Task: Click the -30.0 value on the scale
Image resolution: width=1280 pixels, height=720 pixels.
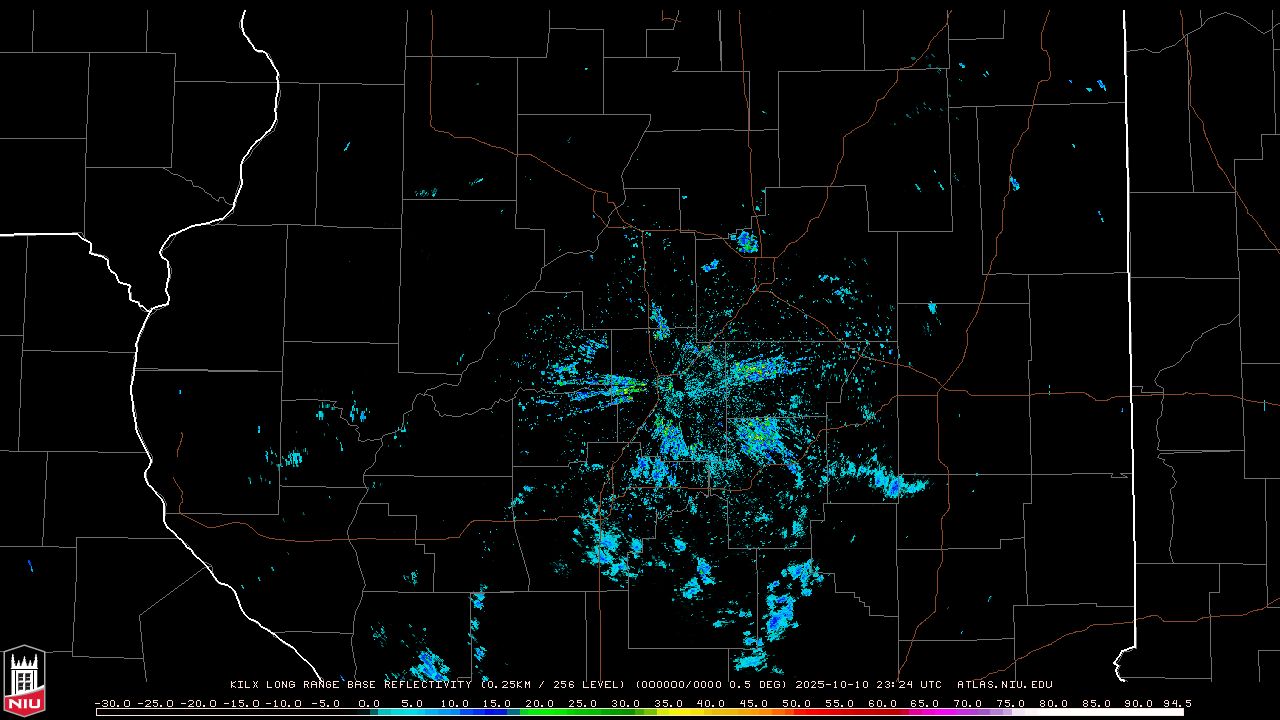Action: click(111, 703)
